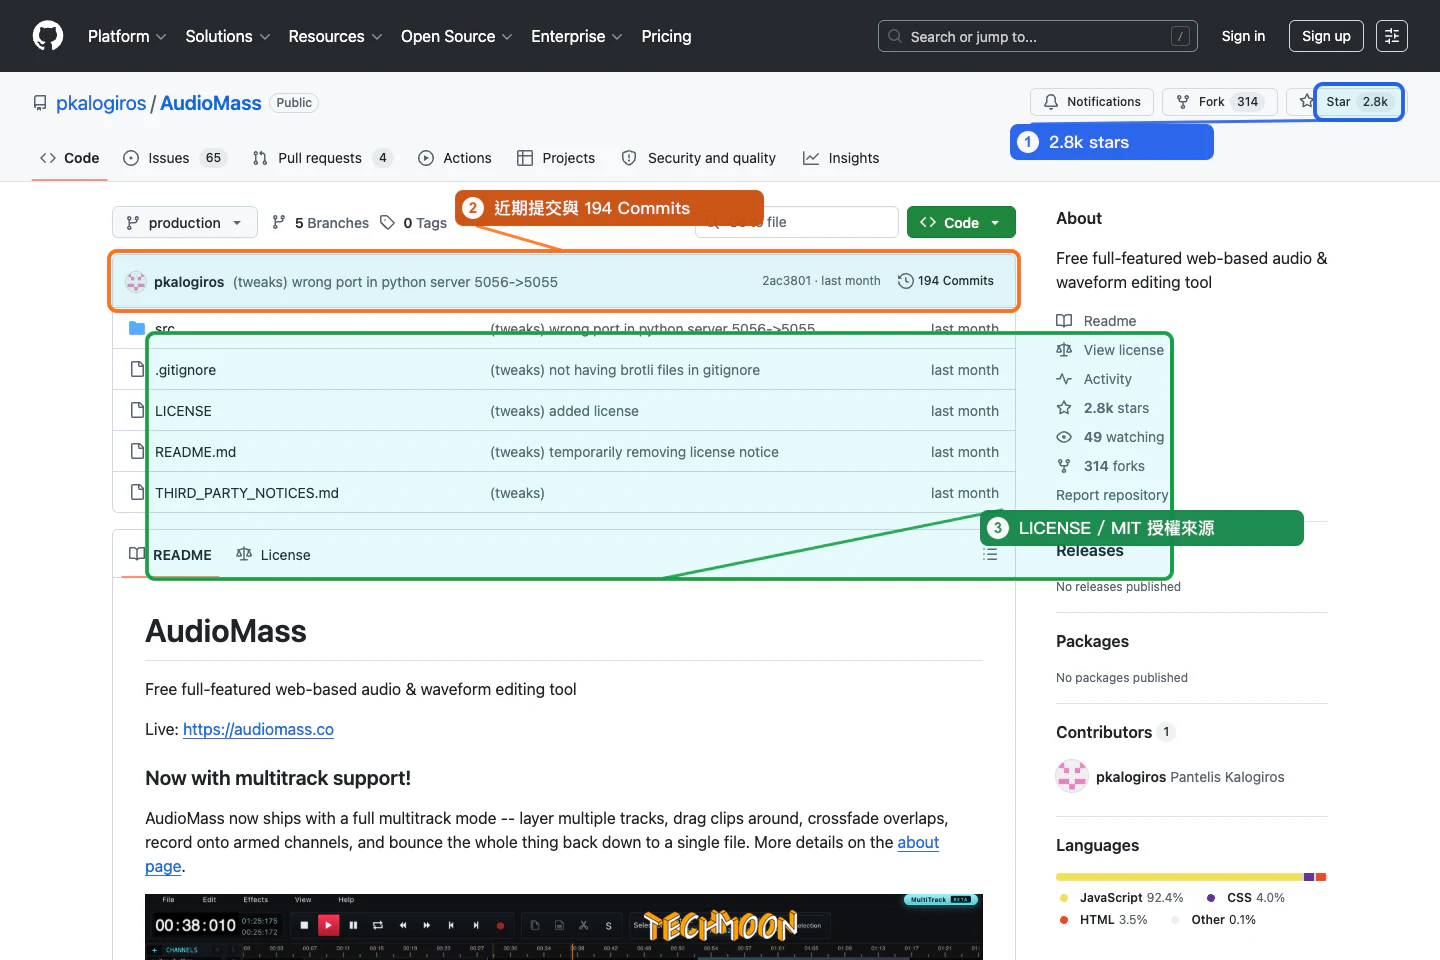The width and height of the screenshot is (1440, 960).
Task: Click the Notifications button
Action: tap(1092, 102)
